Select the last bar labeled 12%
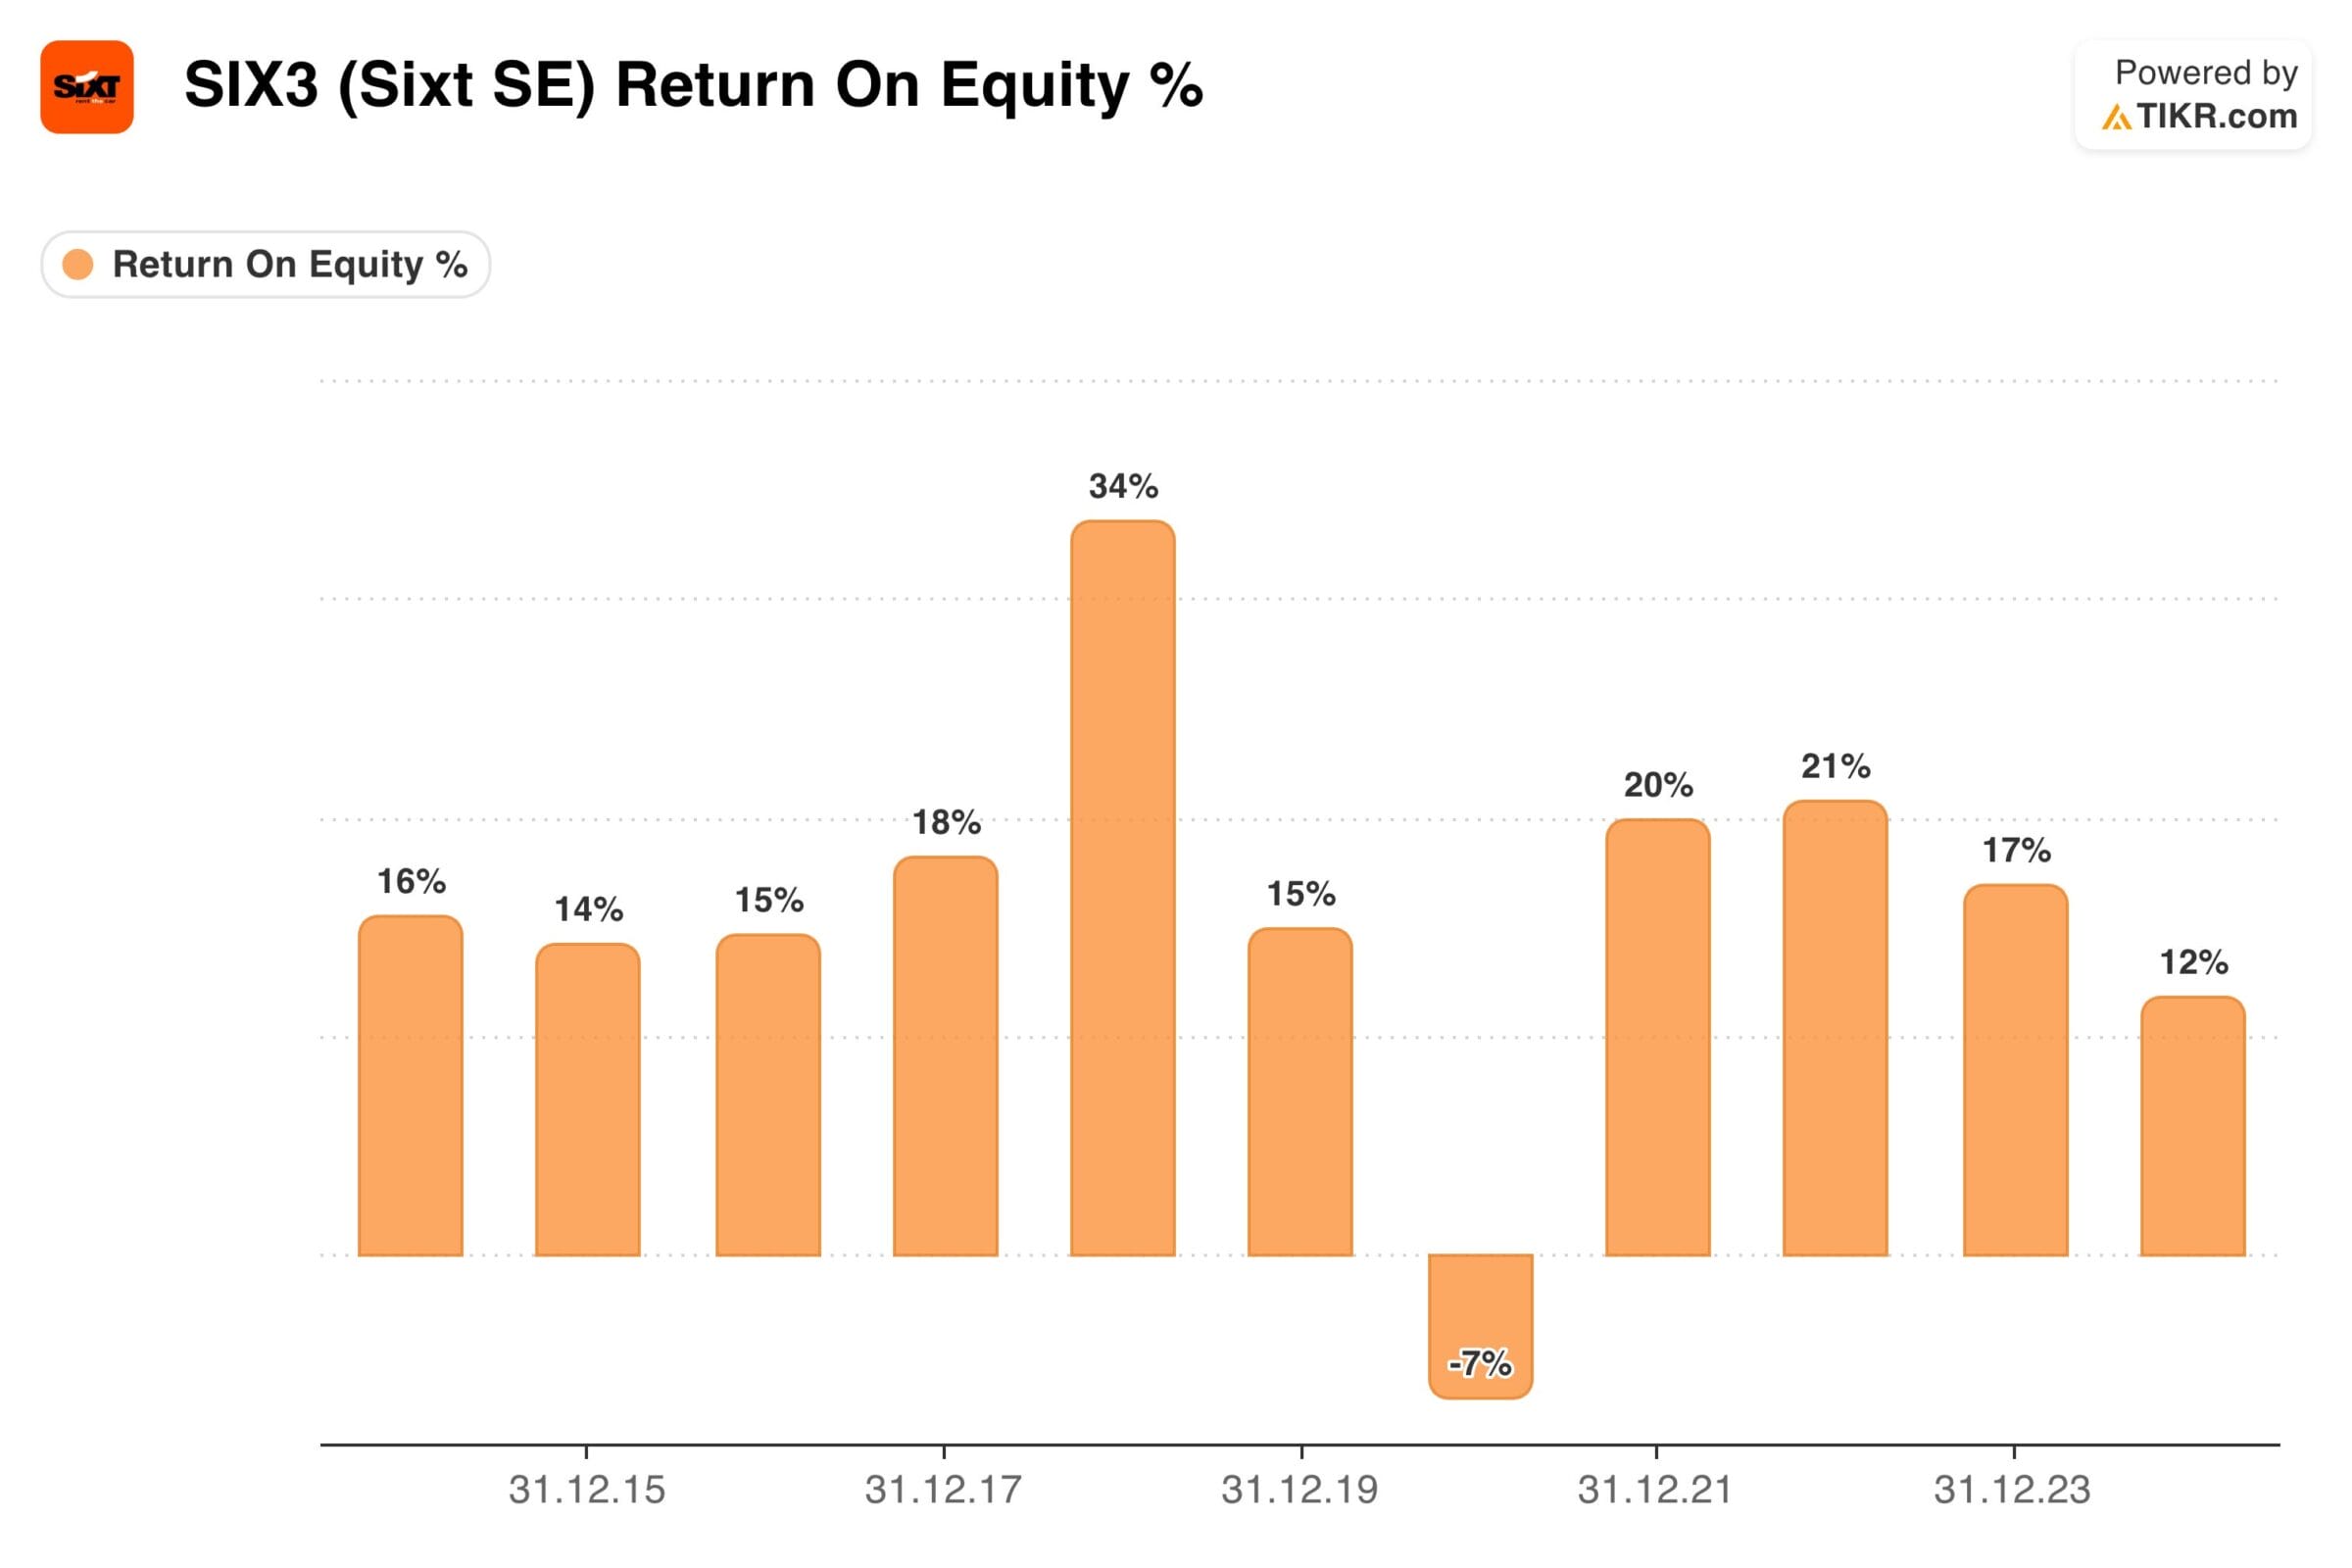 [2193, 1126]
